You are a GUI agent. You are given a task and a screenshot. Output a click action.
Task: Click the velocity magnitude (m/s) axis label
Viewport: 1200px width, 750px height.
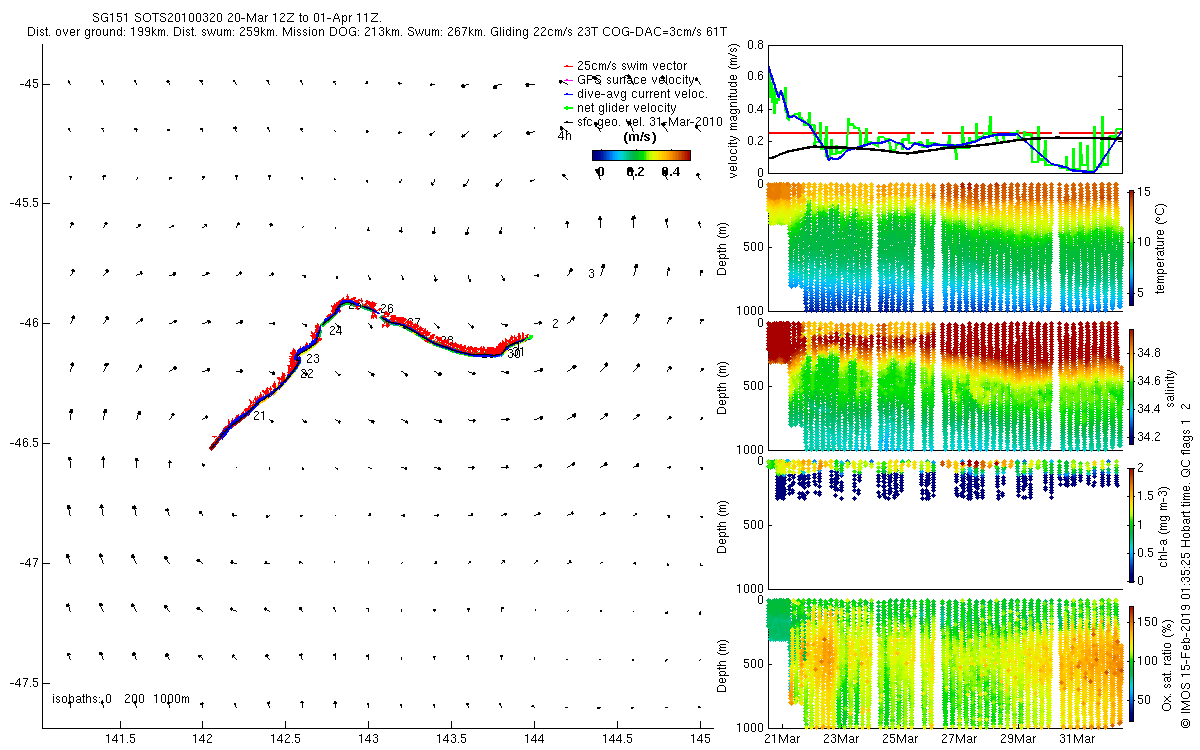tap(735, 110)
